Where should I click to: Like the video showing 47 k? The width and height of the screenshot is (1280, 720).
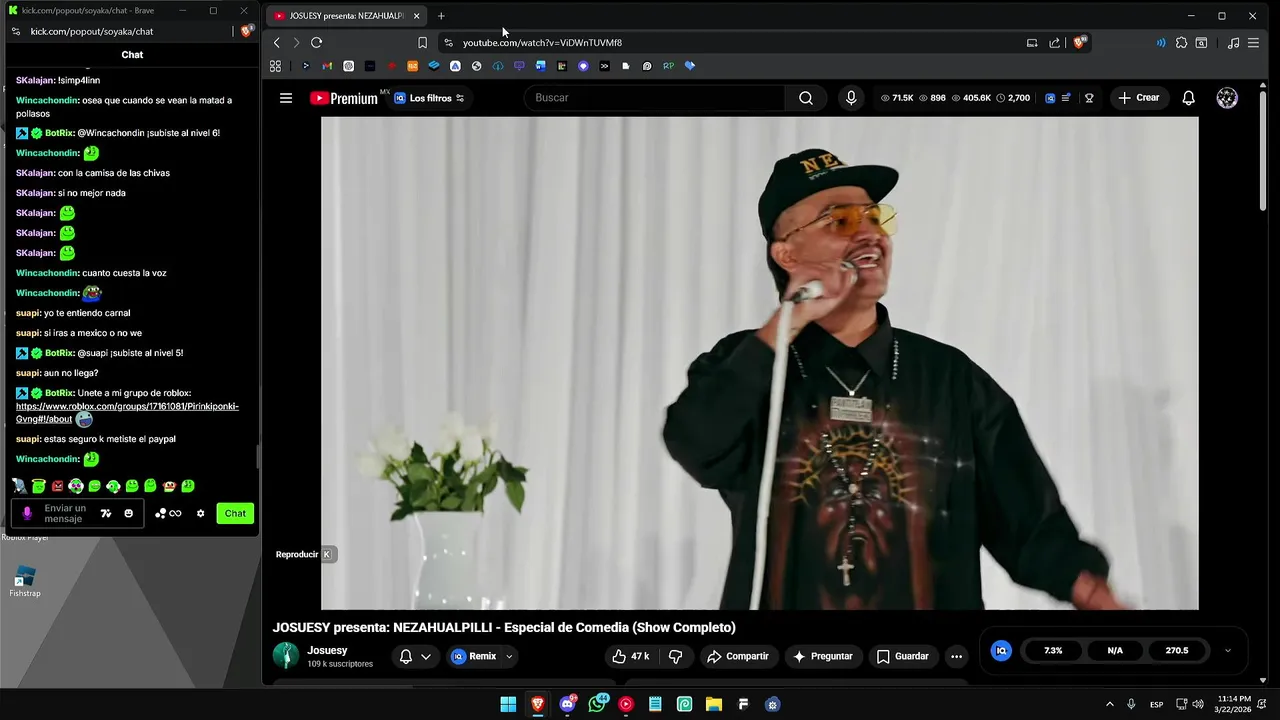click(631, 656)
